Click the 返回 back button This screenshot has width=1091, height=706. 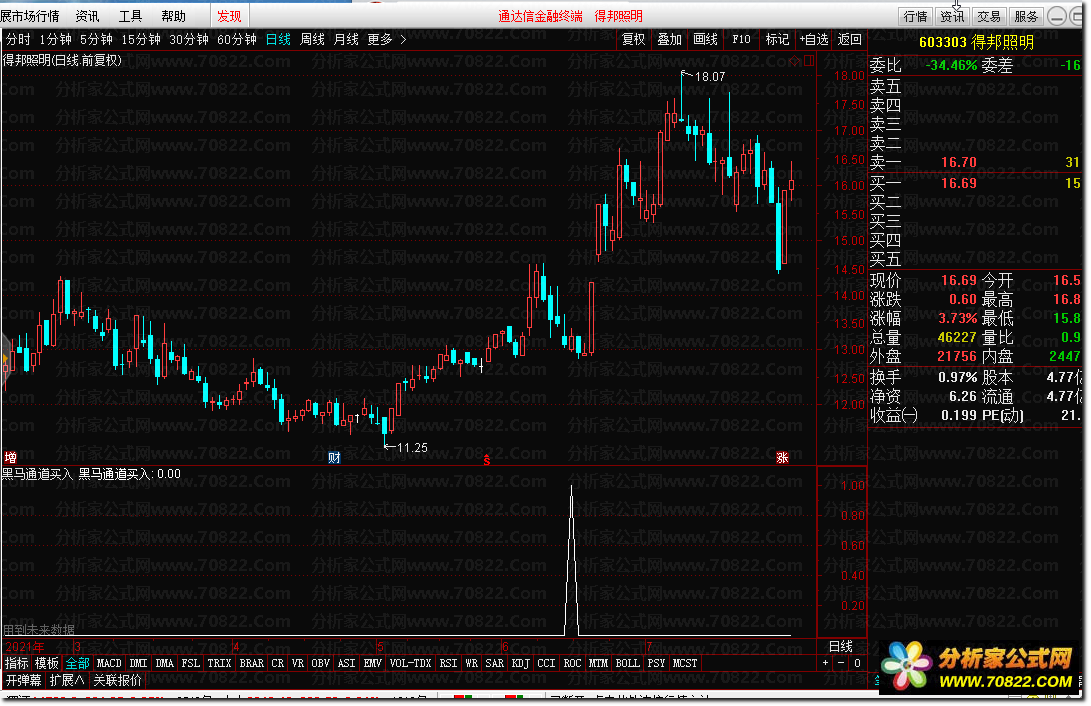pyautogui.click(x=849, y=40)
